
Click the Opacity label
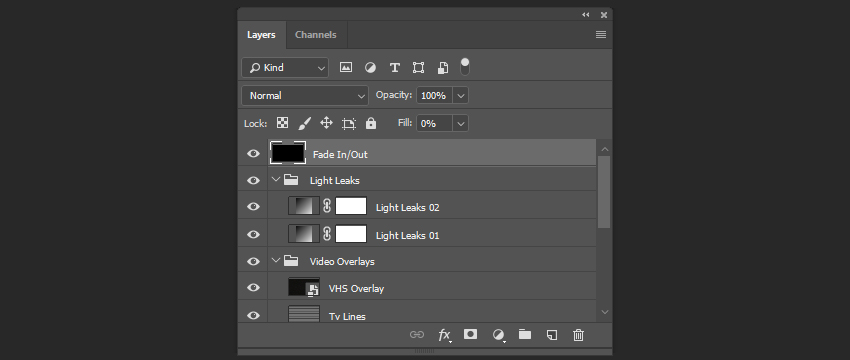tap(394, 95)
